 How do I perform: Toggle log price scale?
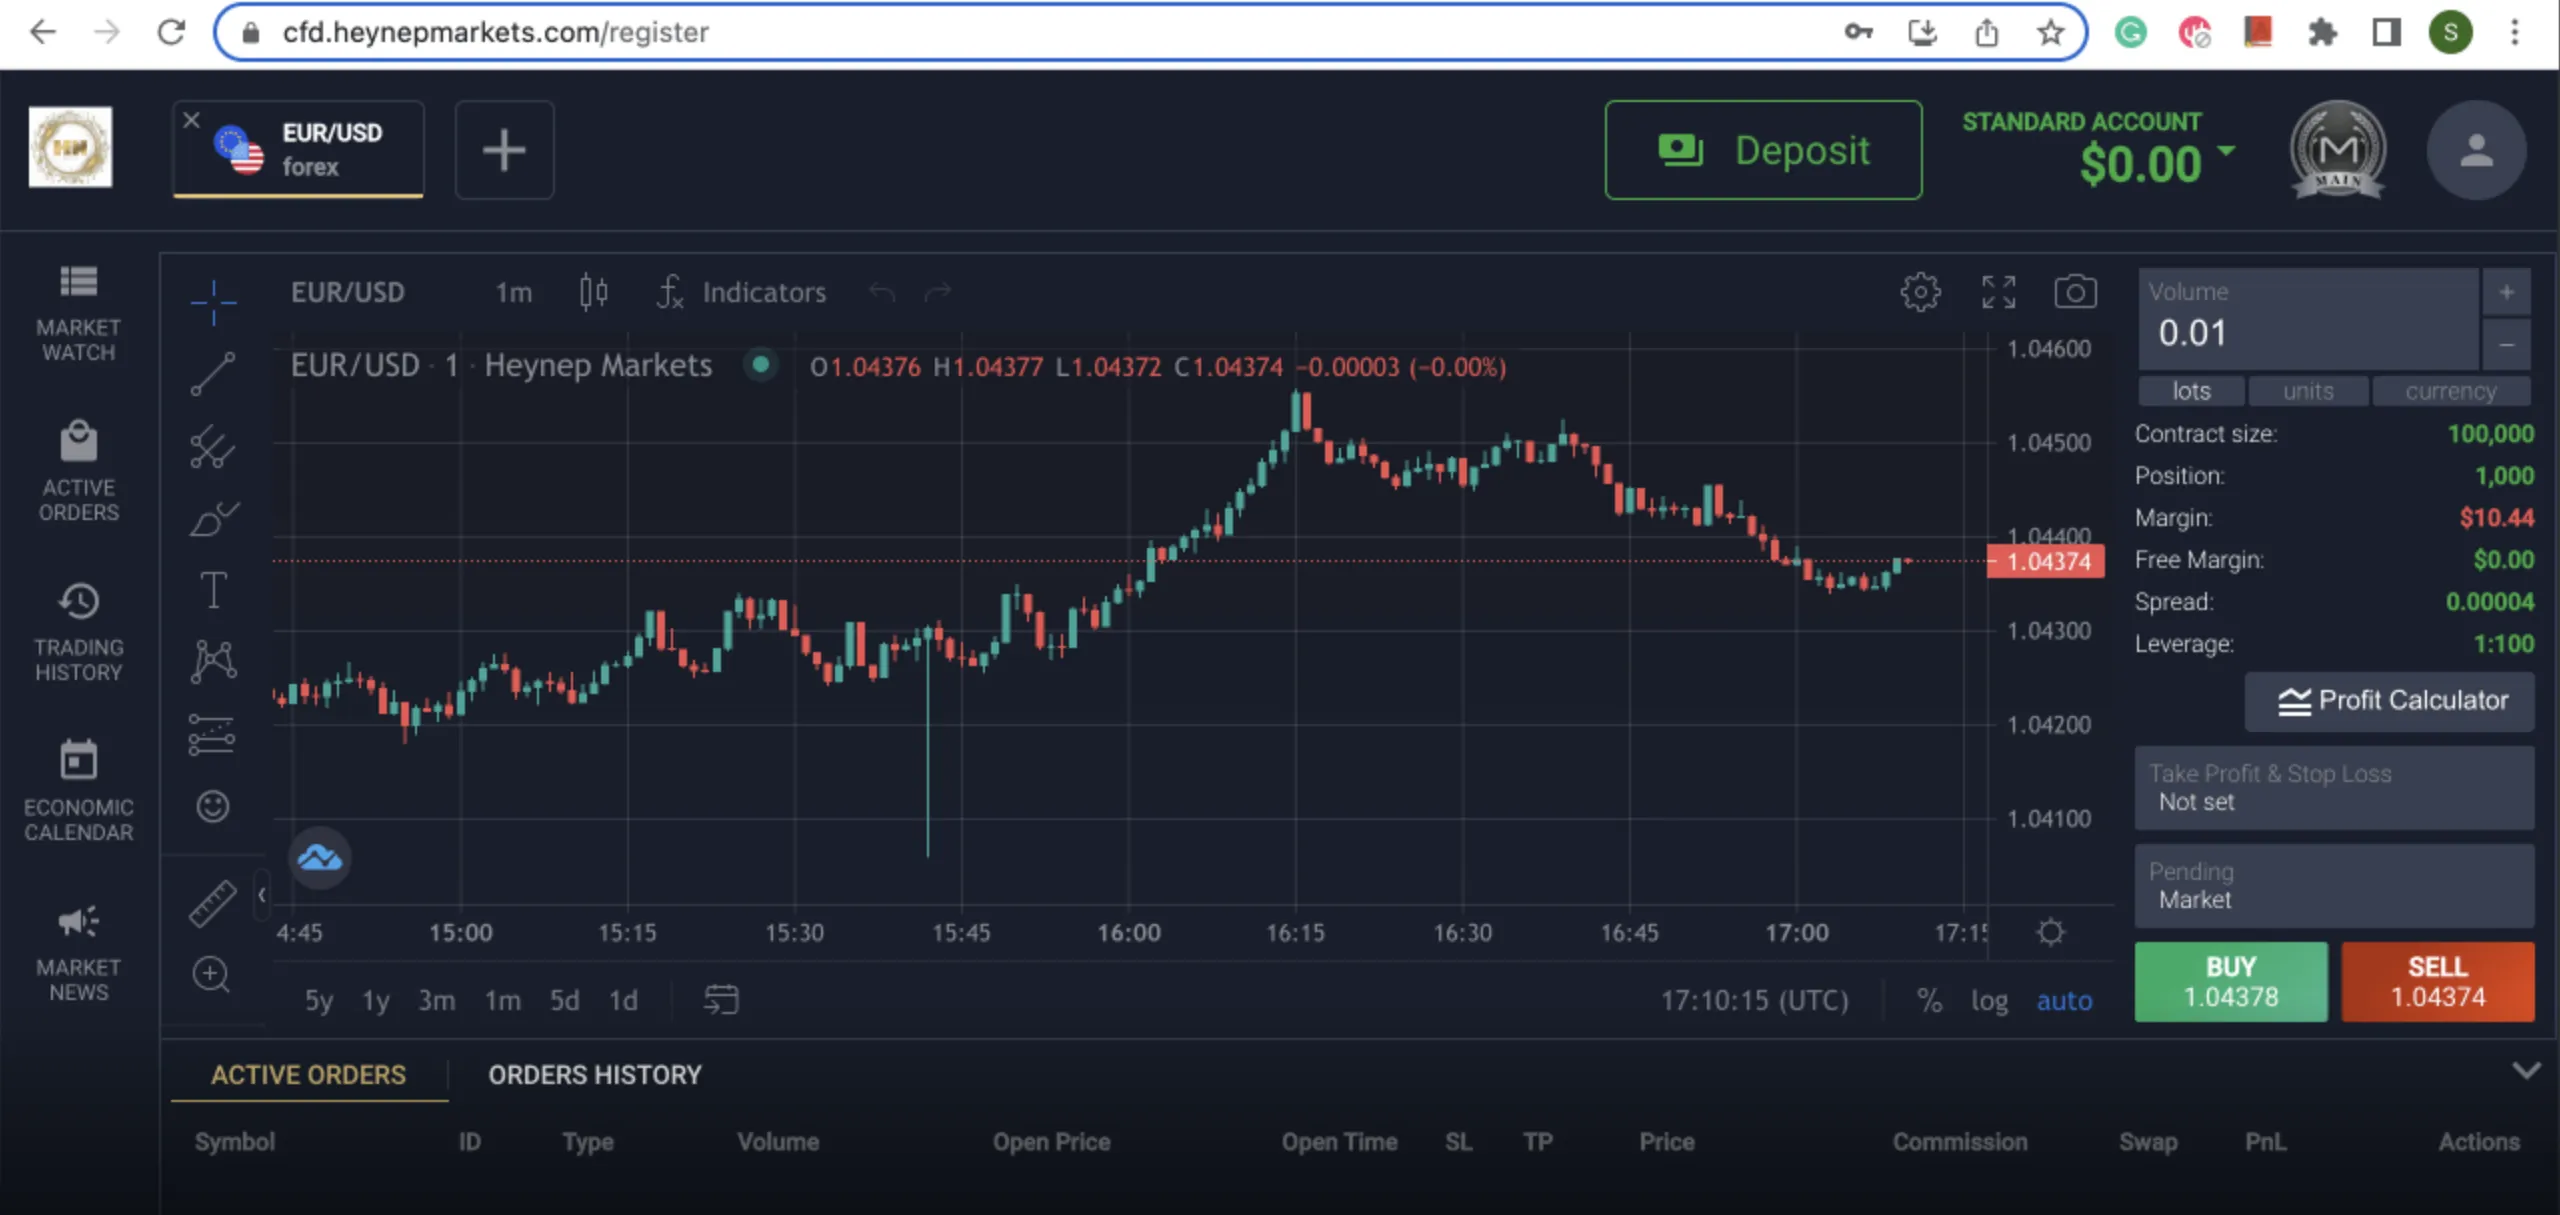pyautogui.click(x=1989, y=1000)
